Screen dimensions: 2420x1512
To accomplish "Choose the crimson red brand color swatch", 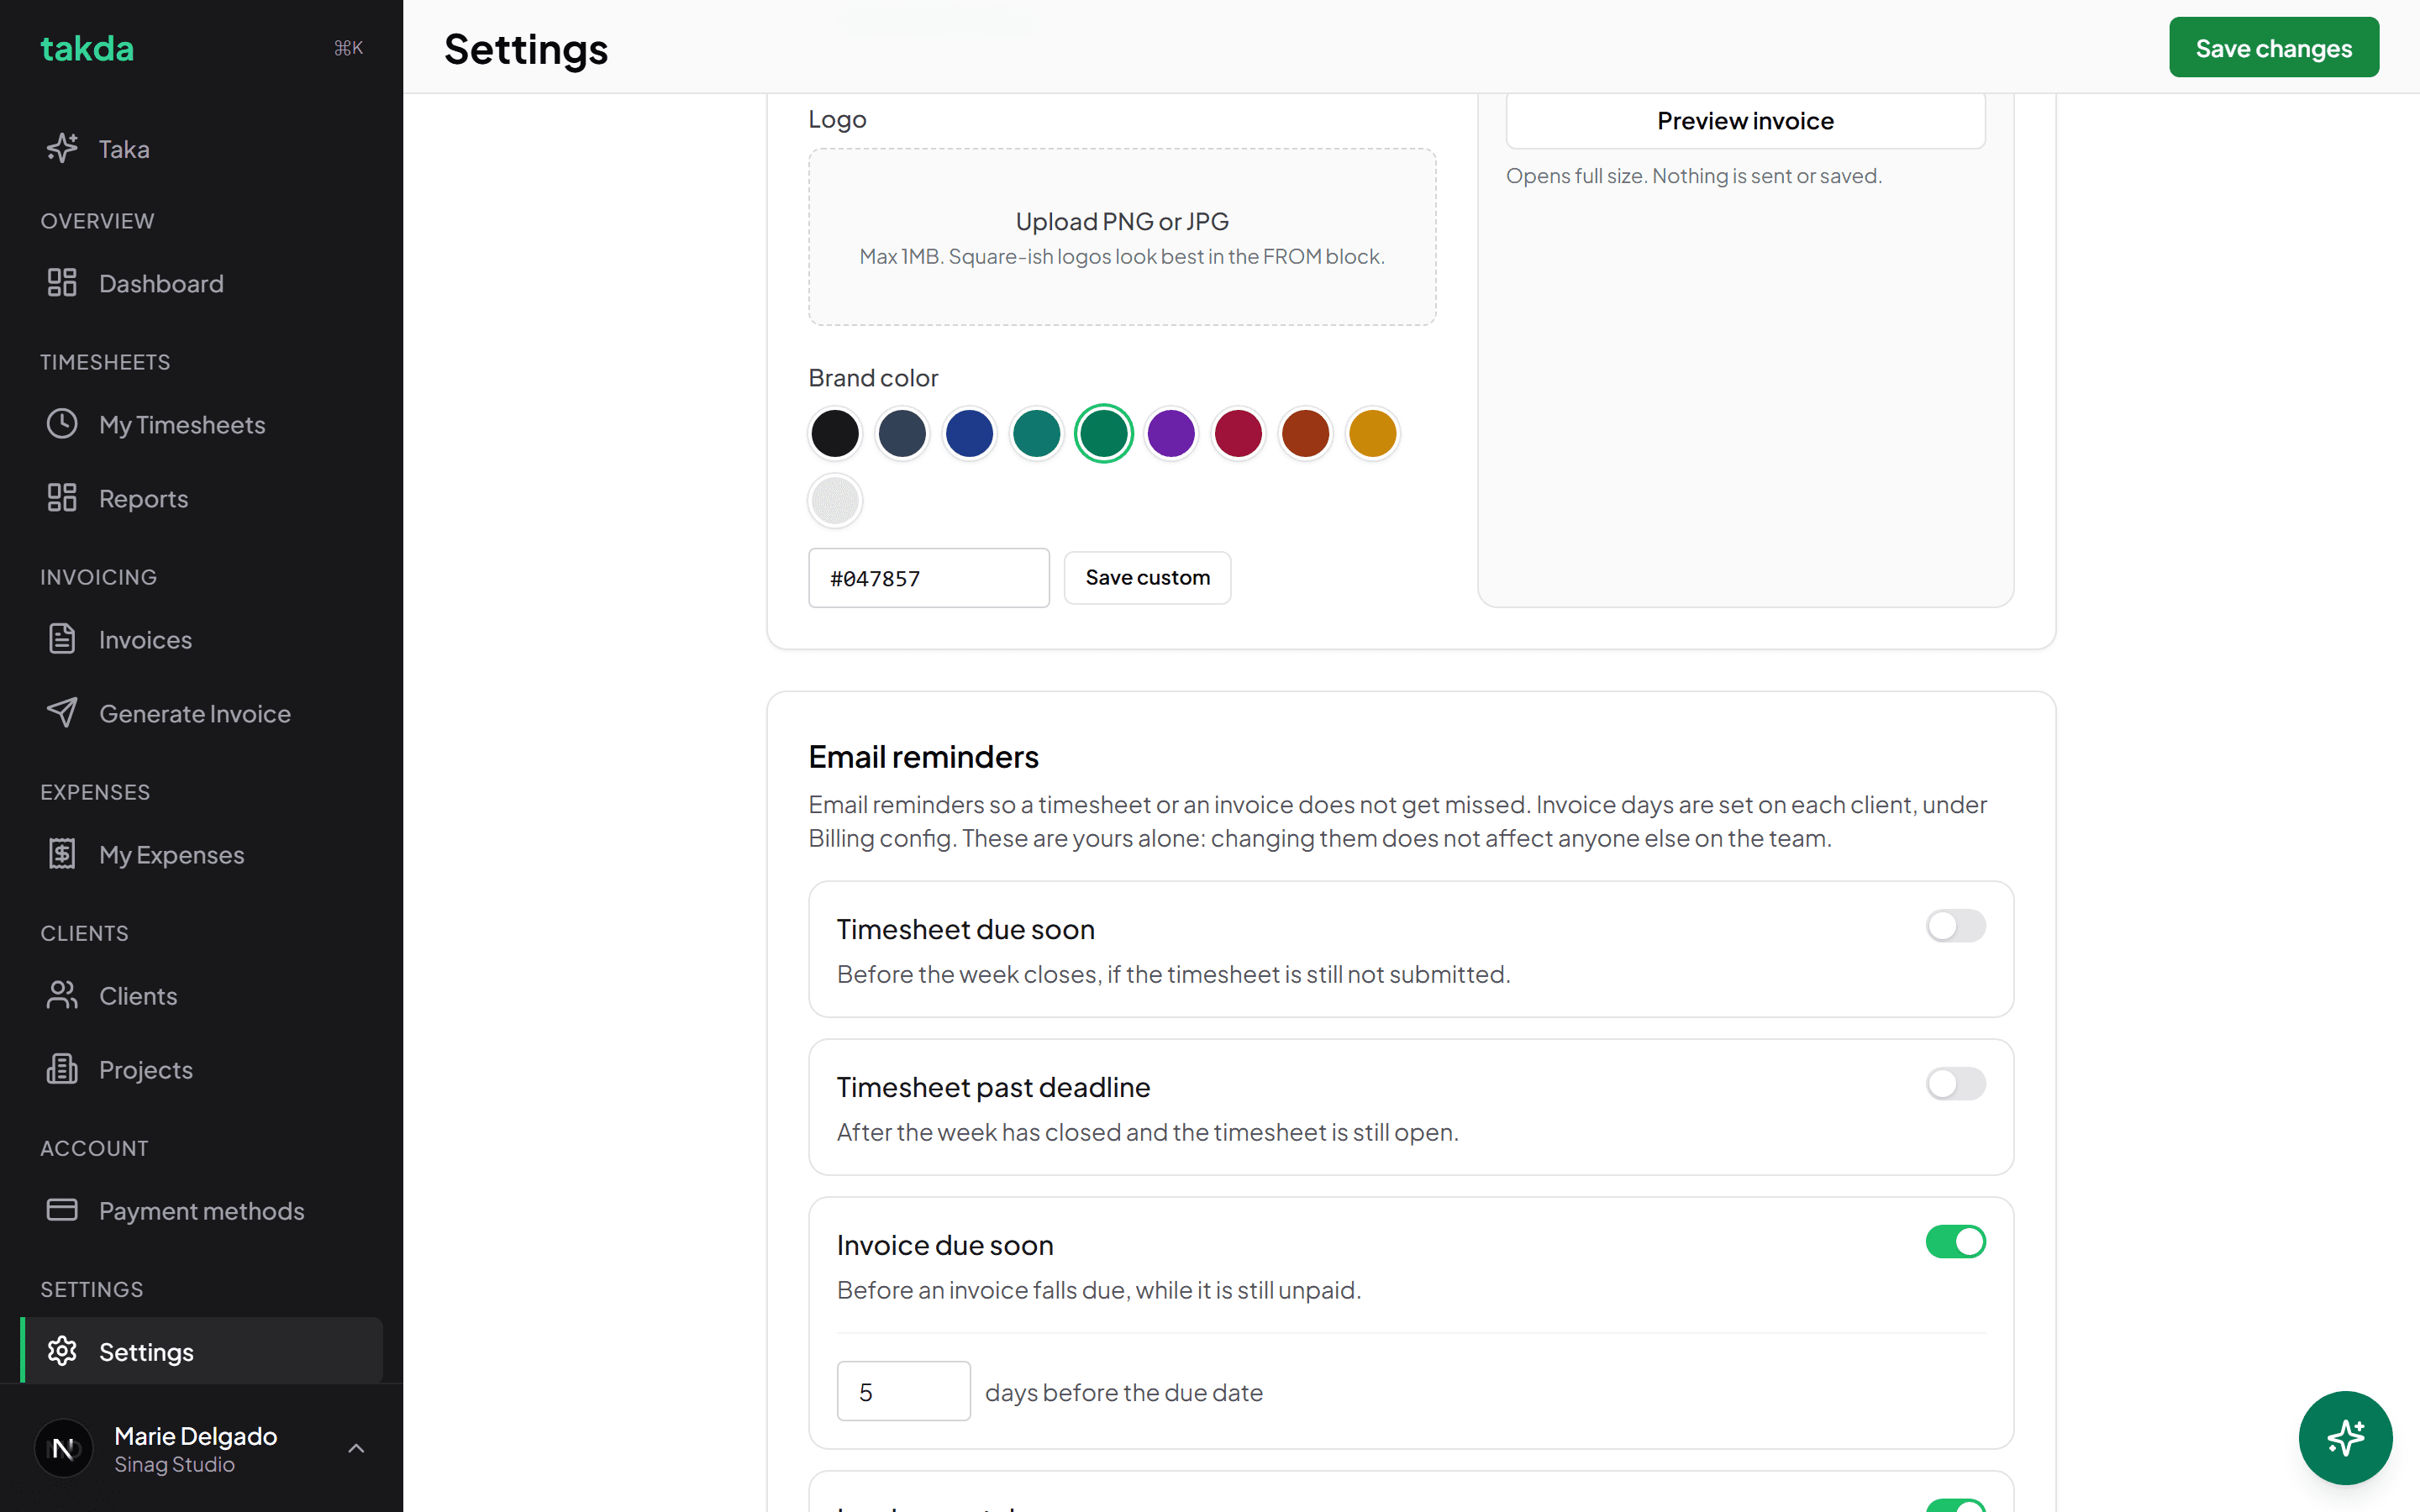I will click(1238, 433).
